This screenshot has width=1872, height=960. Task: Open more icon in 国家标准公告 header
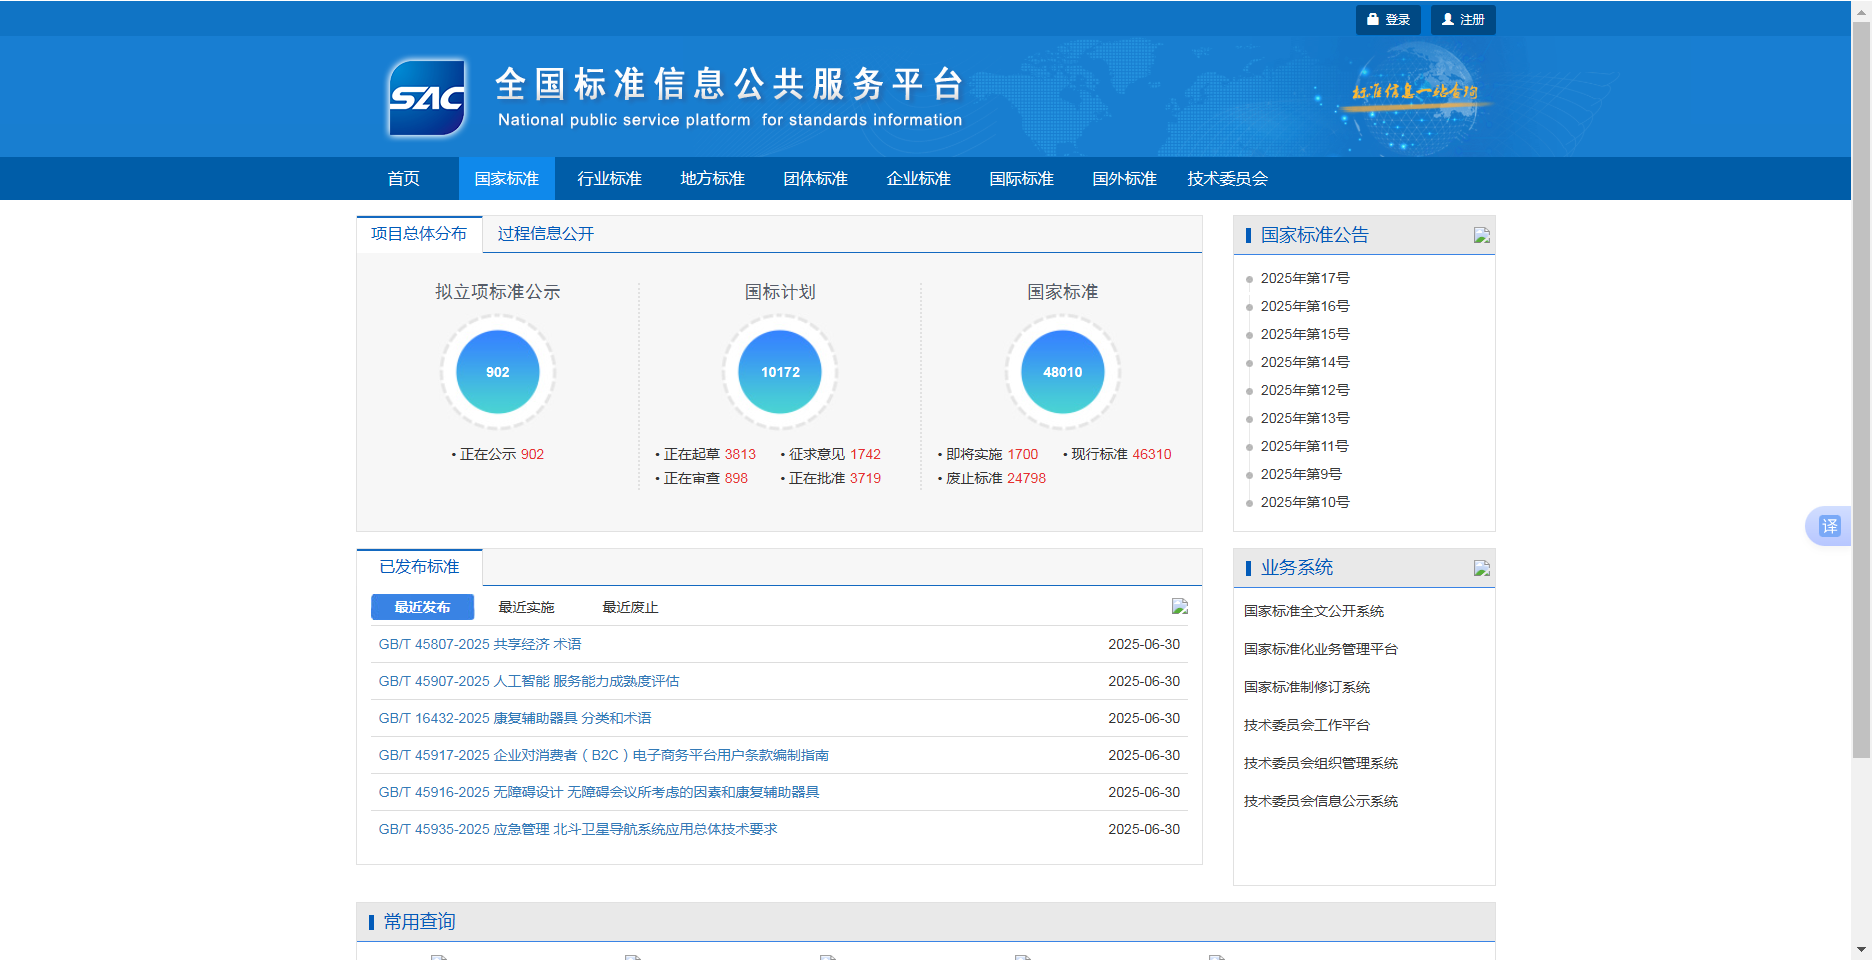(x=1481, y=236)
